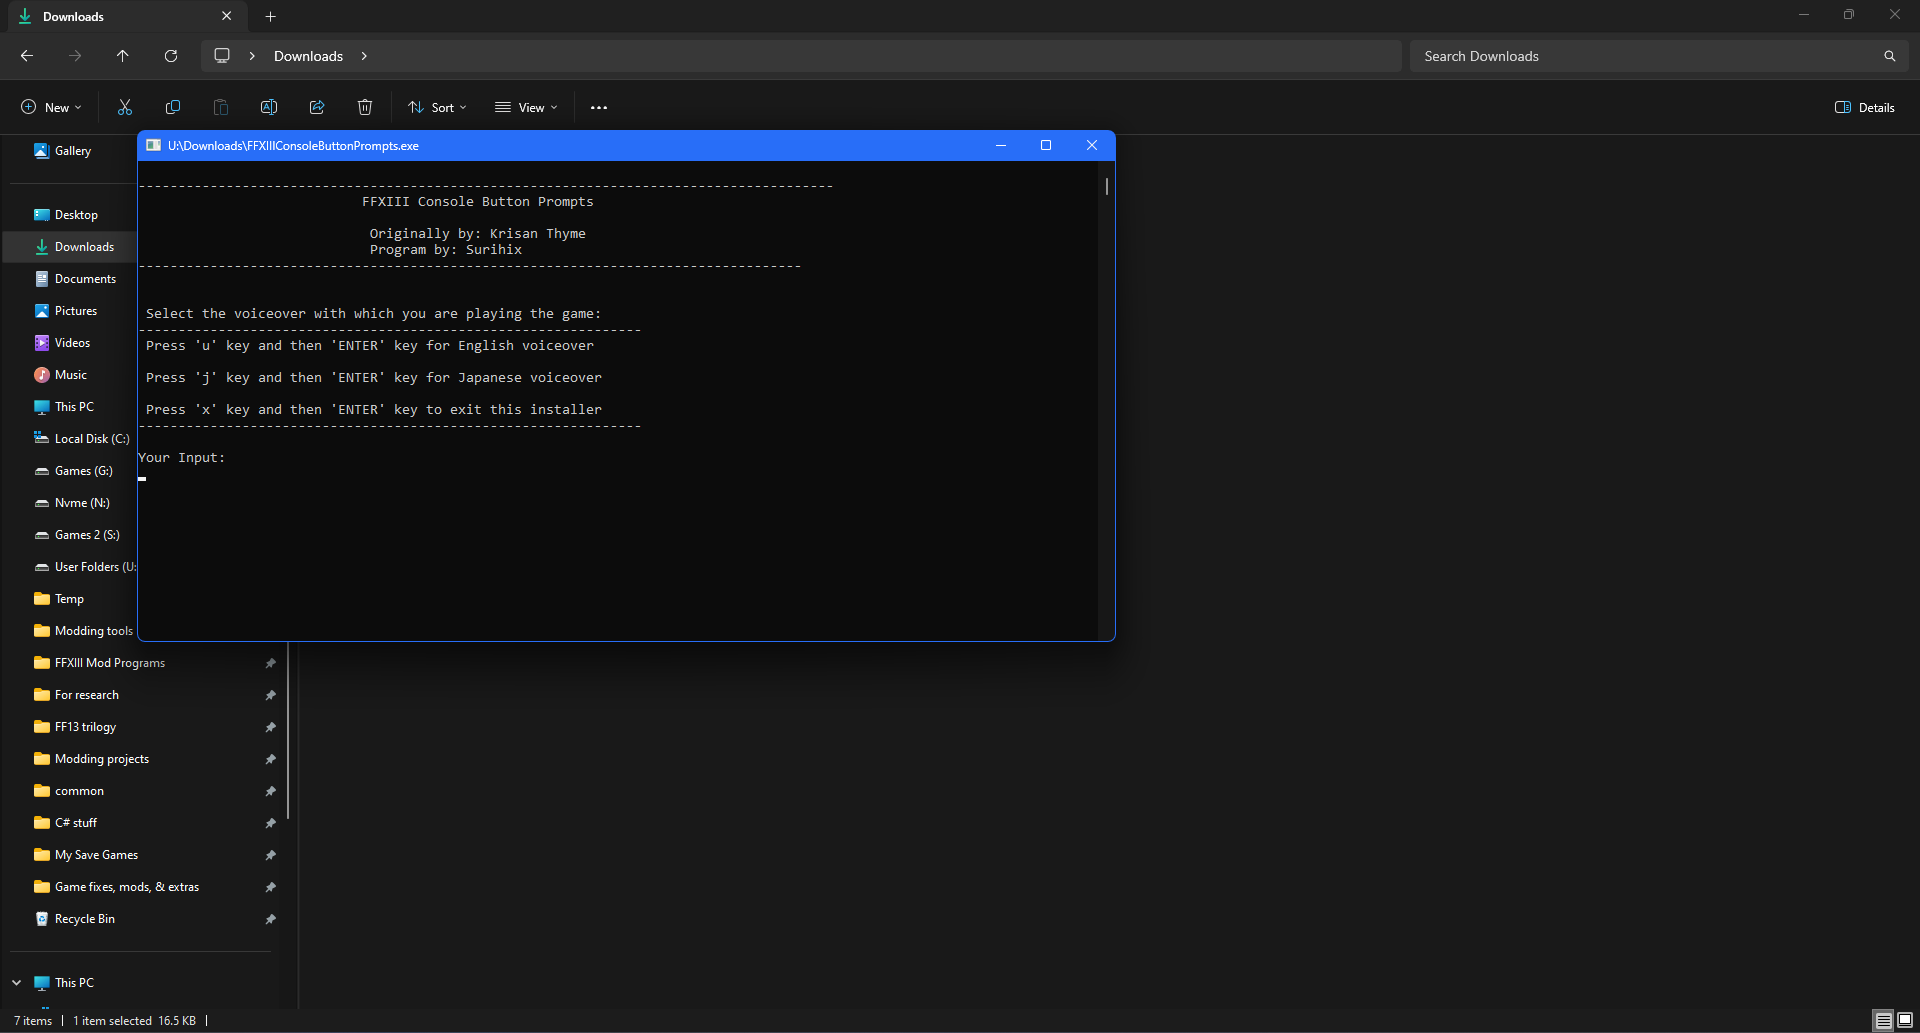
Task: Click the Cut scissors icon
Action: tap(125, 107)
